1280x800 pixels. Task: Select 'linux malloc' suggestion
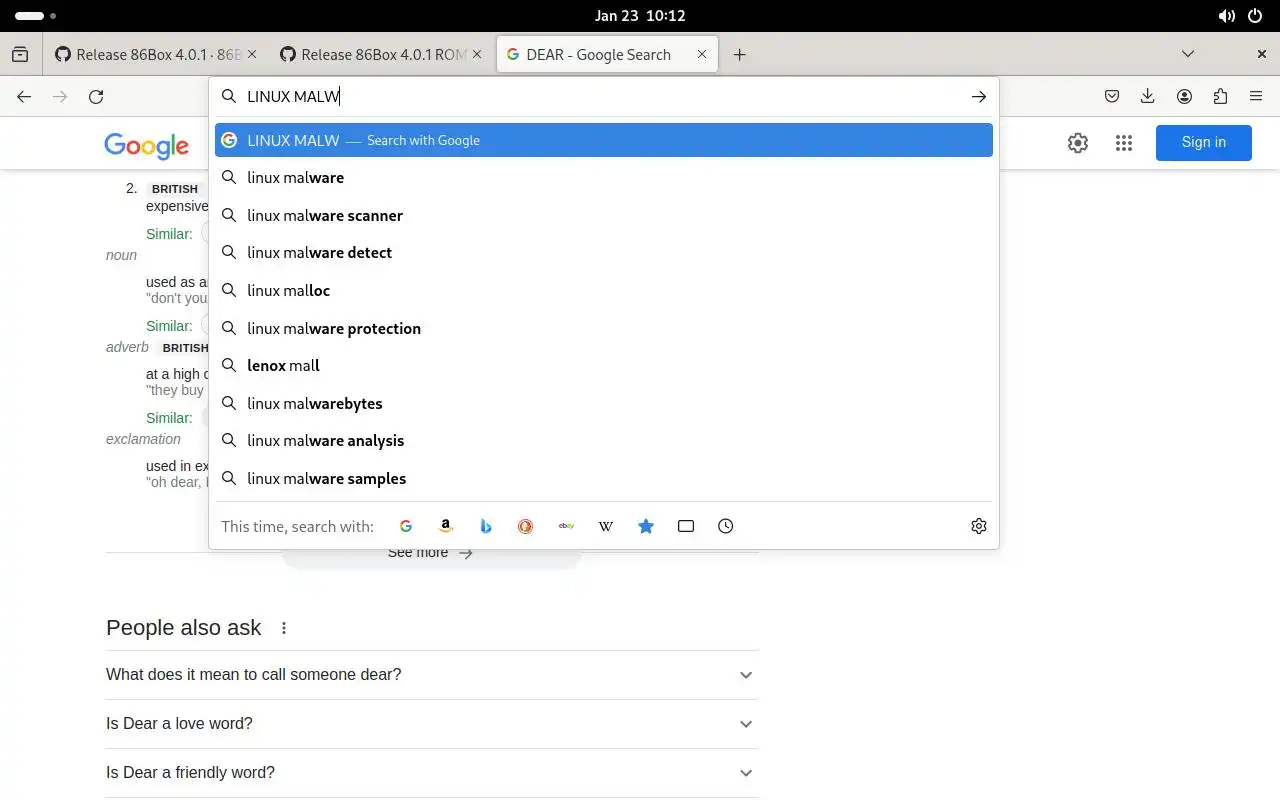[x=604, y=291]
